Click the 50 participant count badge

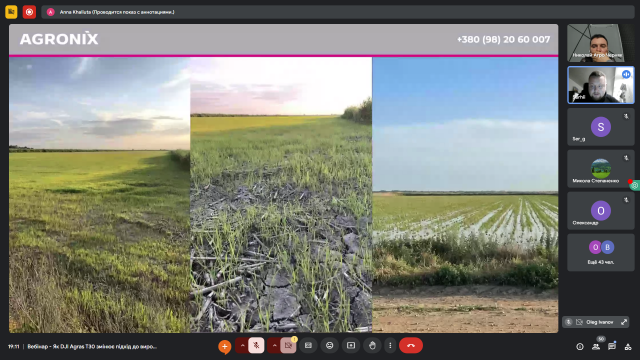[601, 339]
